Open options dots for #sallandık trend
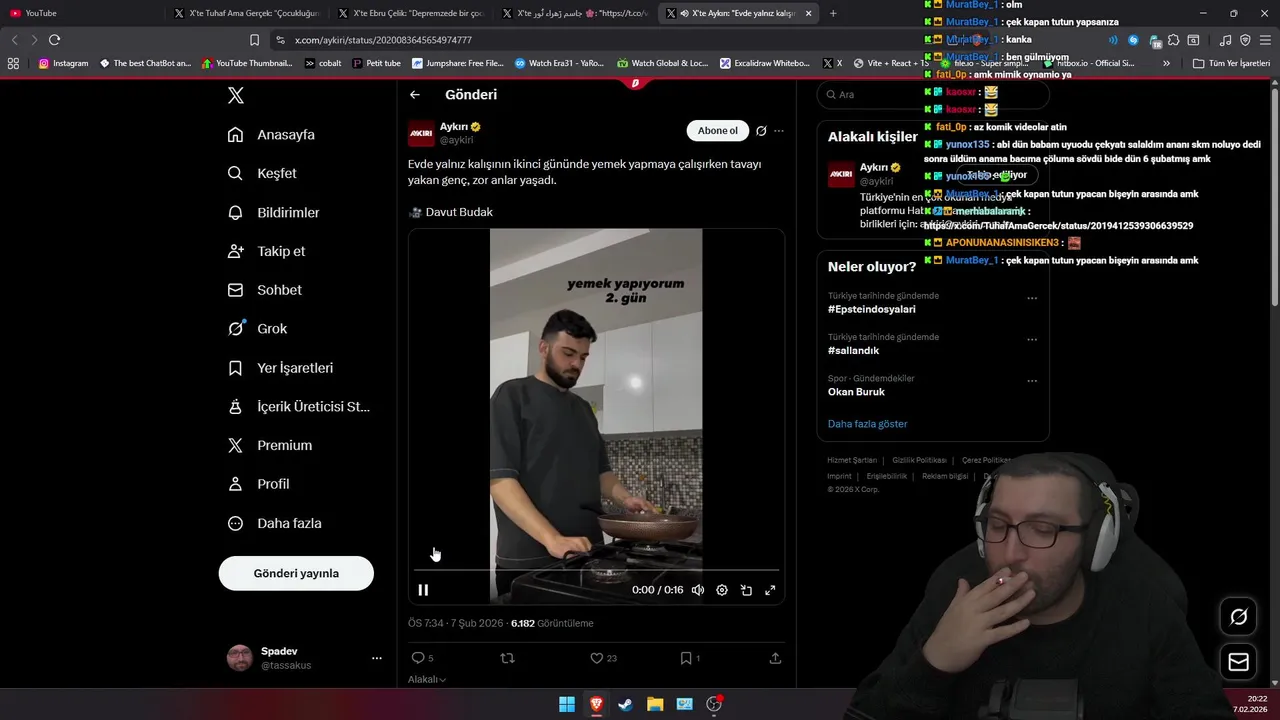1280x720 pixels. coord(1032,339)
